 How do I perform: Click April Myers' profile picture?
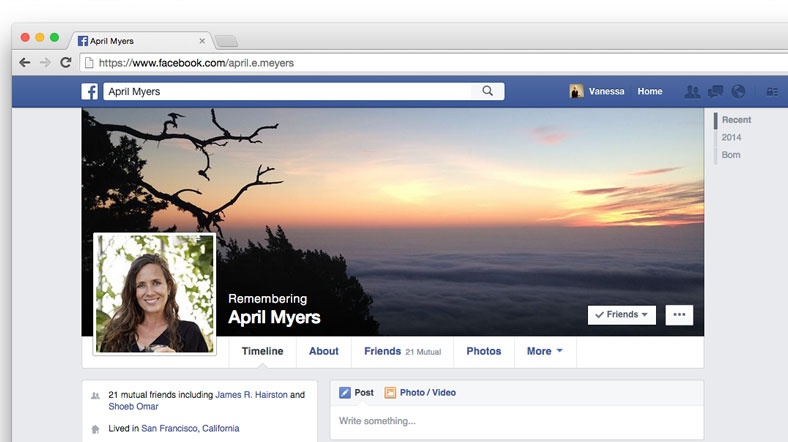[155, 294]
